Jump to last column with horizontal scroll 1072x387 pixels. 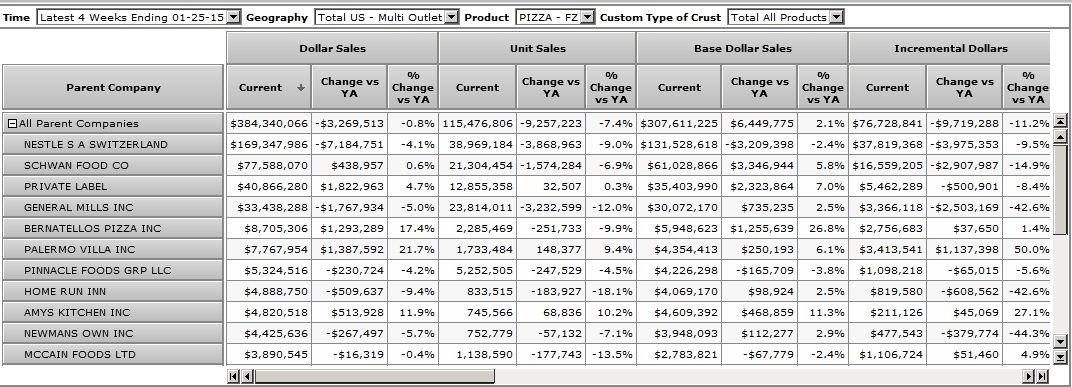(1043, 376)
